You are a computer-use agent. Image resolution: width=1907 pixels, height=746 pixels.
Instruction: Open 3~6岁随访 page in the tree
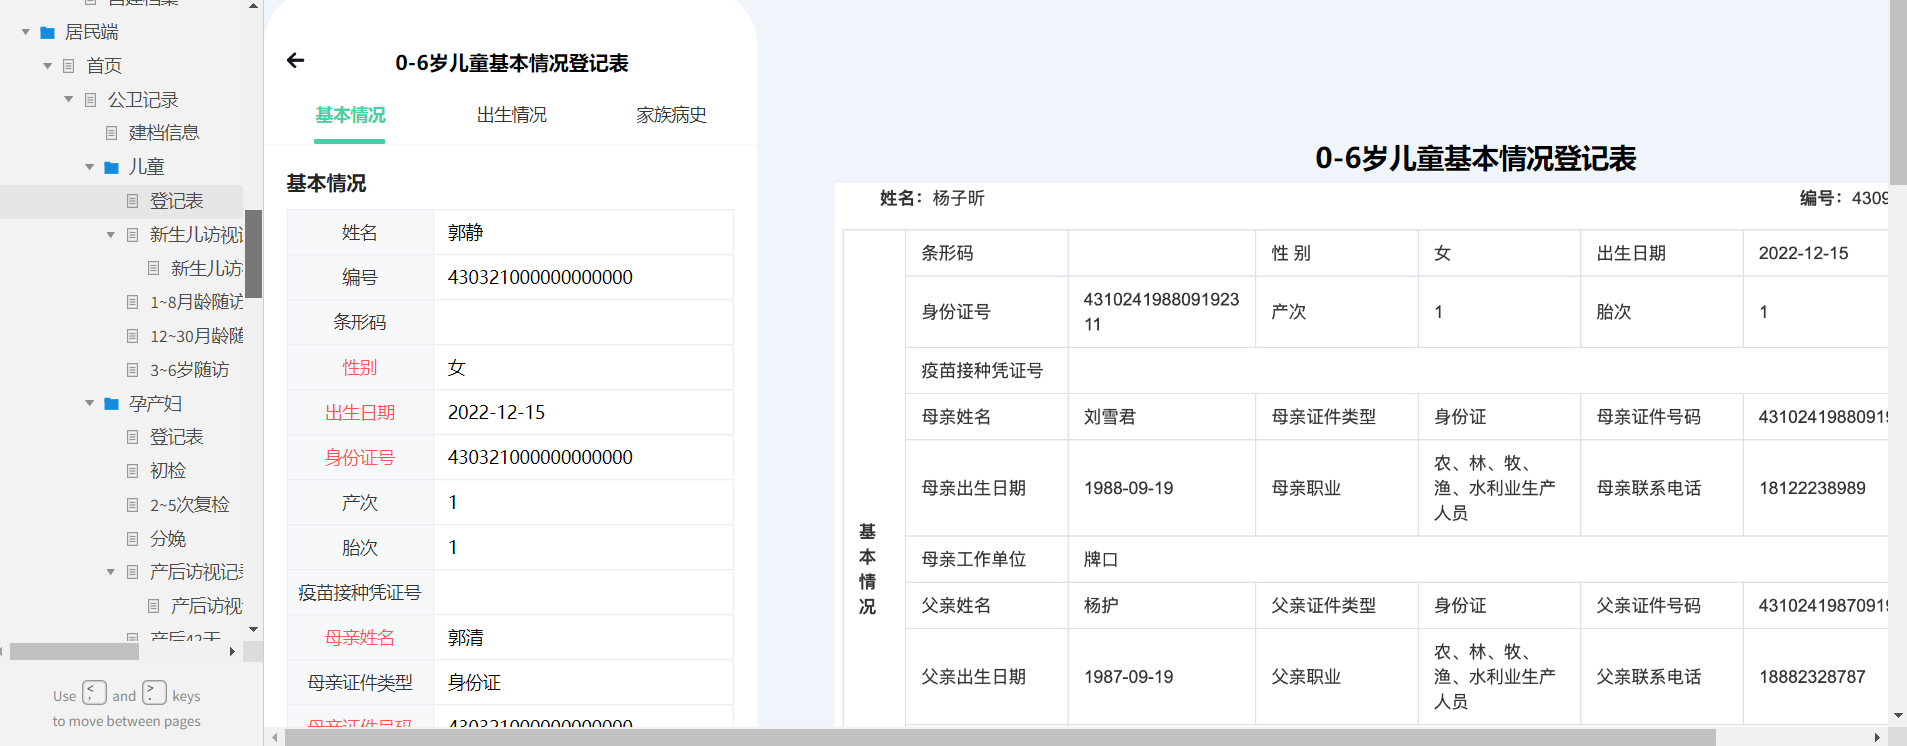tap(189, 370)
